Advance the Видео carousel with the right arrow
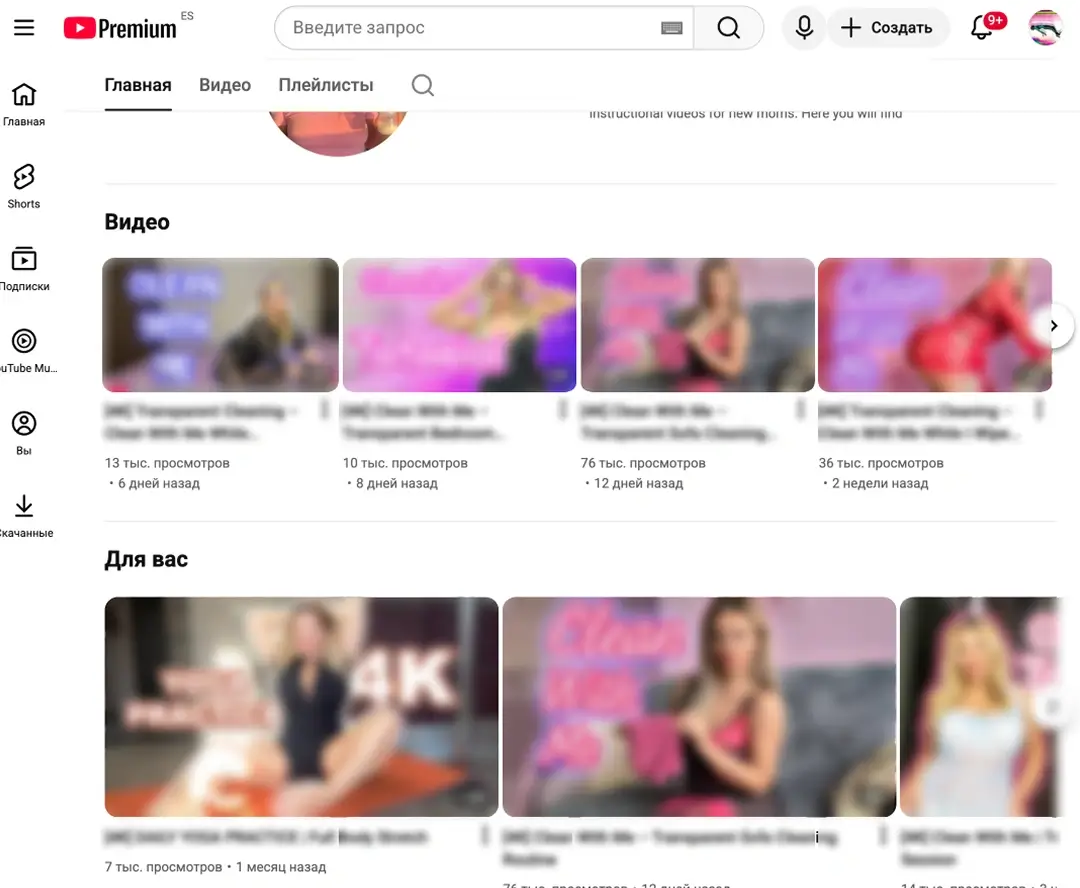 click(x=1054, y=325)
